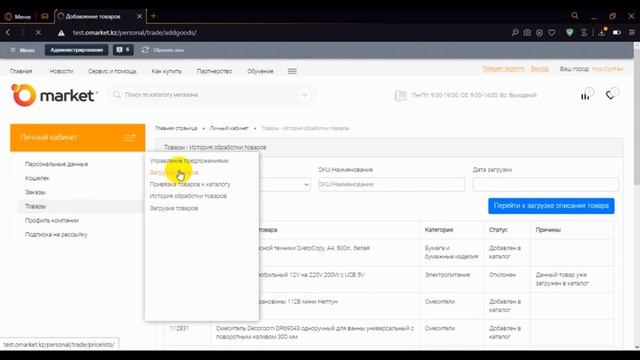The image size is (640, 360).
Task: Click the search arrow submit icon
Action: click(304, 95)
